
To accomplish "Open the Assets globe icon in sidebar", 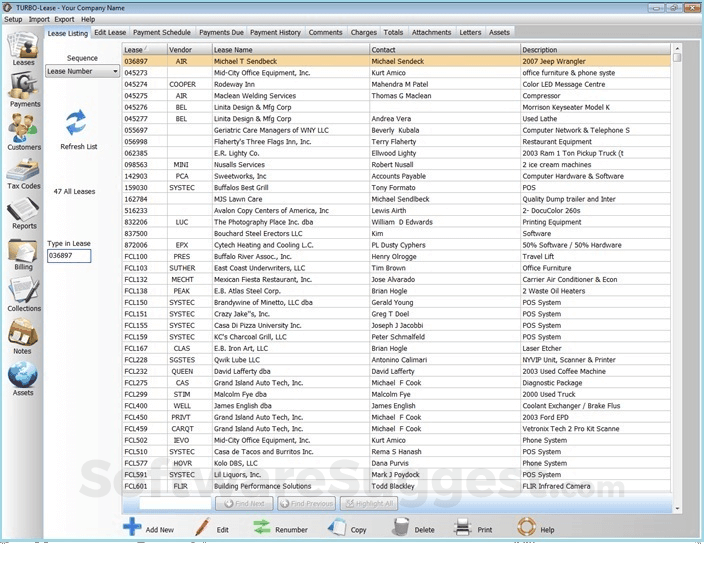I will [22, 378].
